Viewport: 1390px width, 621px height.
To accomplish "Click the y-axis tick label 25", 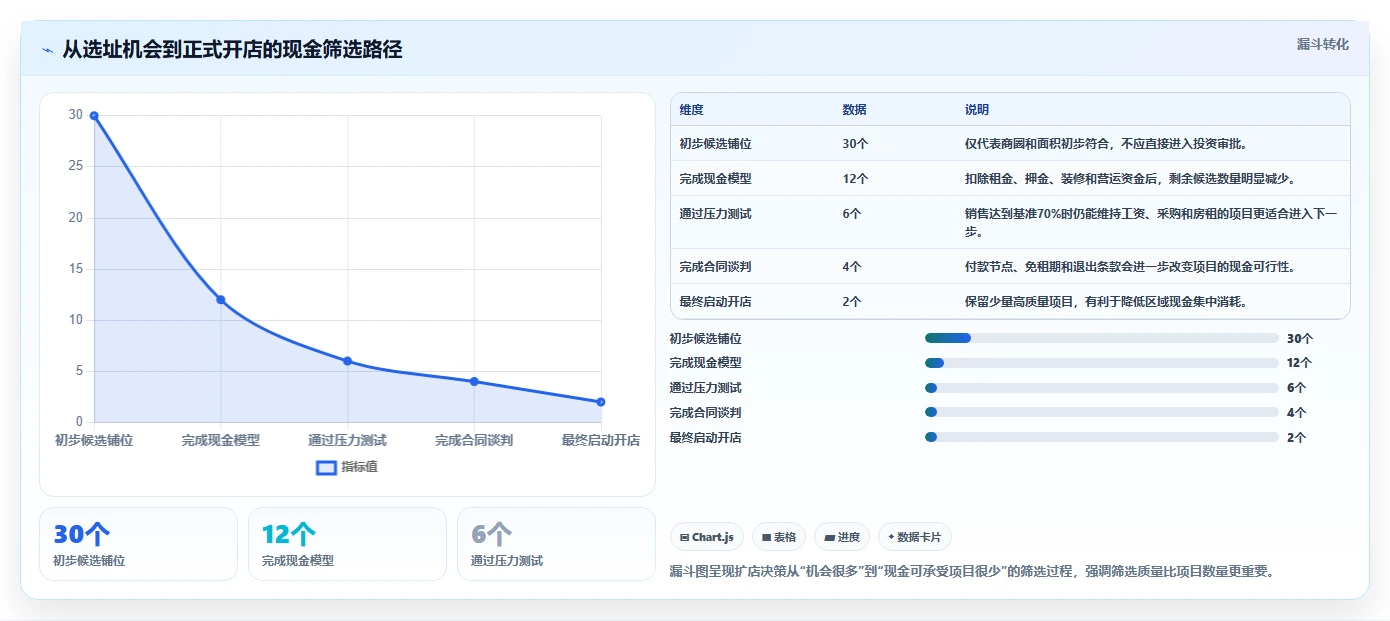I will pyautogui.click(x=76, y=166).
